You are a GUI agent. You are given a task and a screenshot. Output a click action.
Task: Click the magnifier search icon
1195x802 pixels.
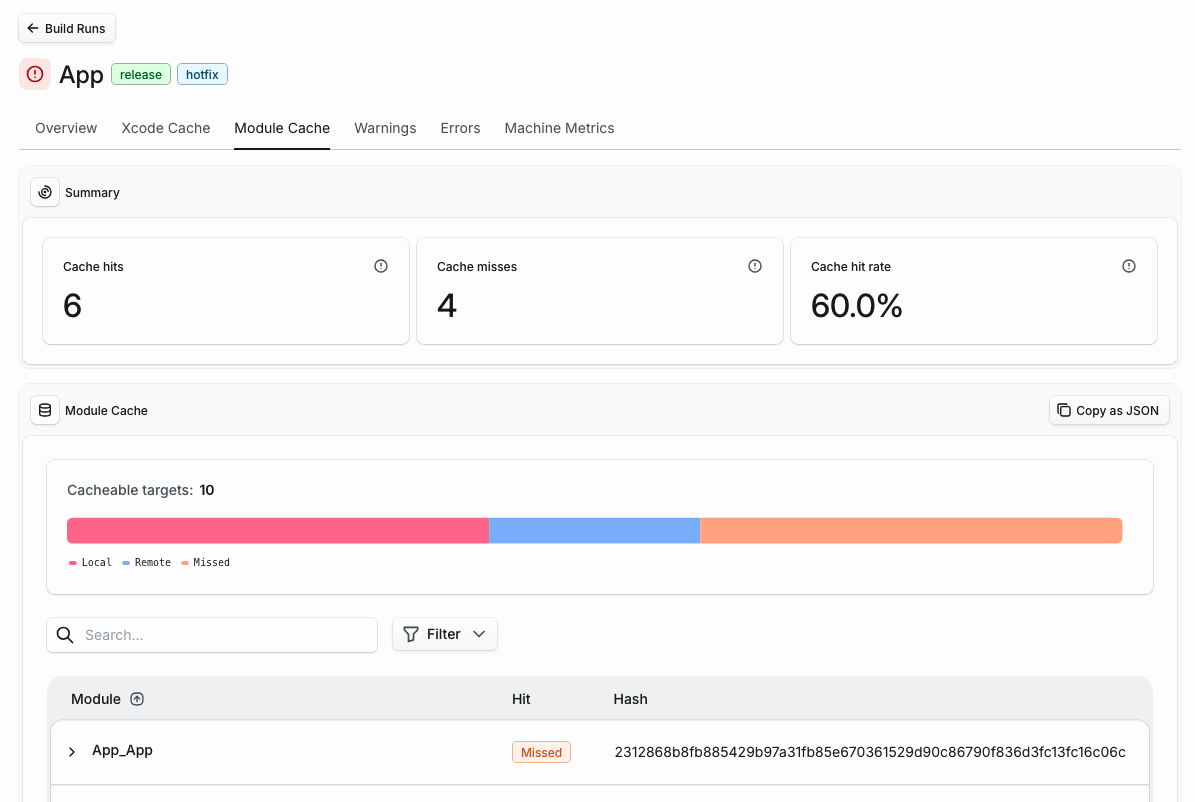tap(66, 635)
